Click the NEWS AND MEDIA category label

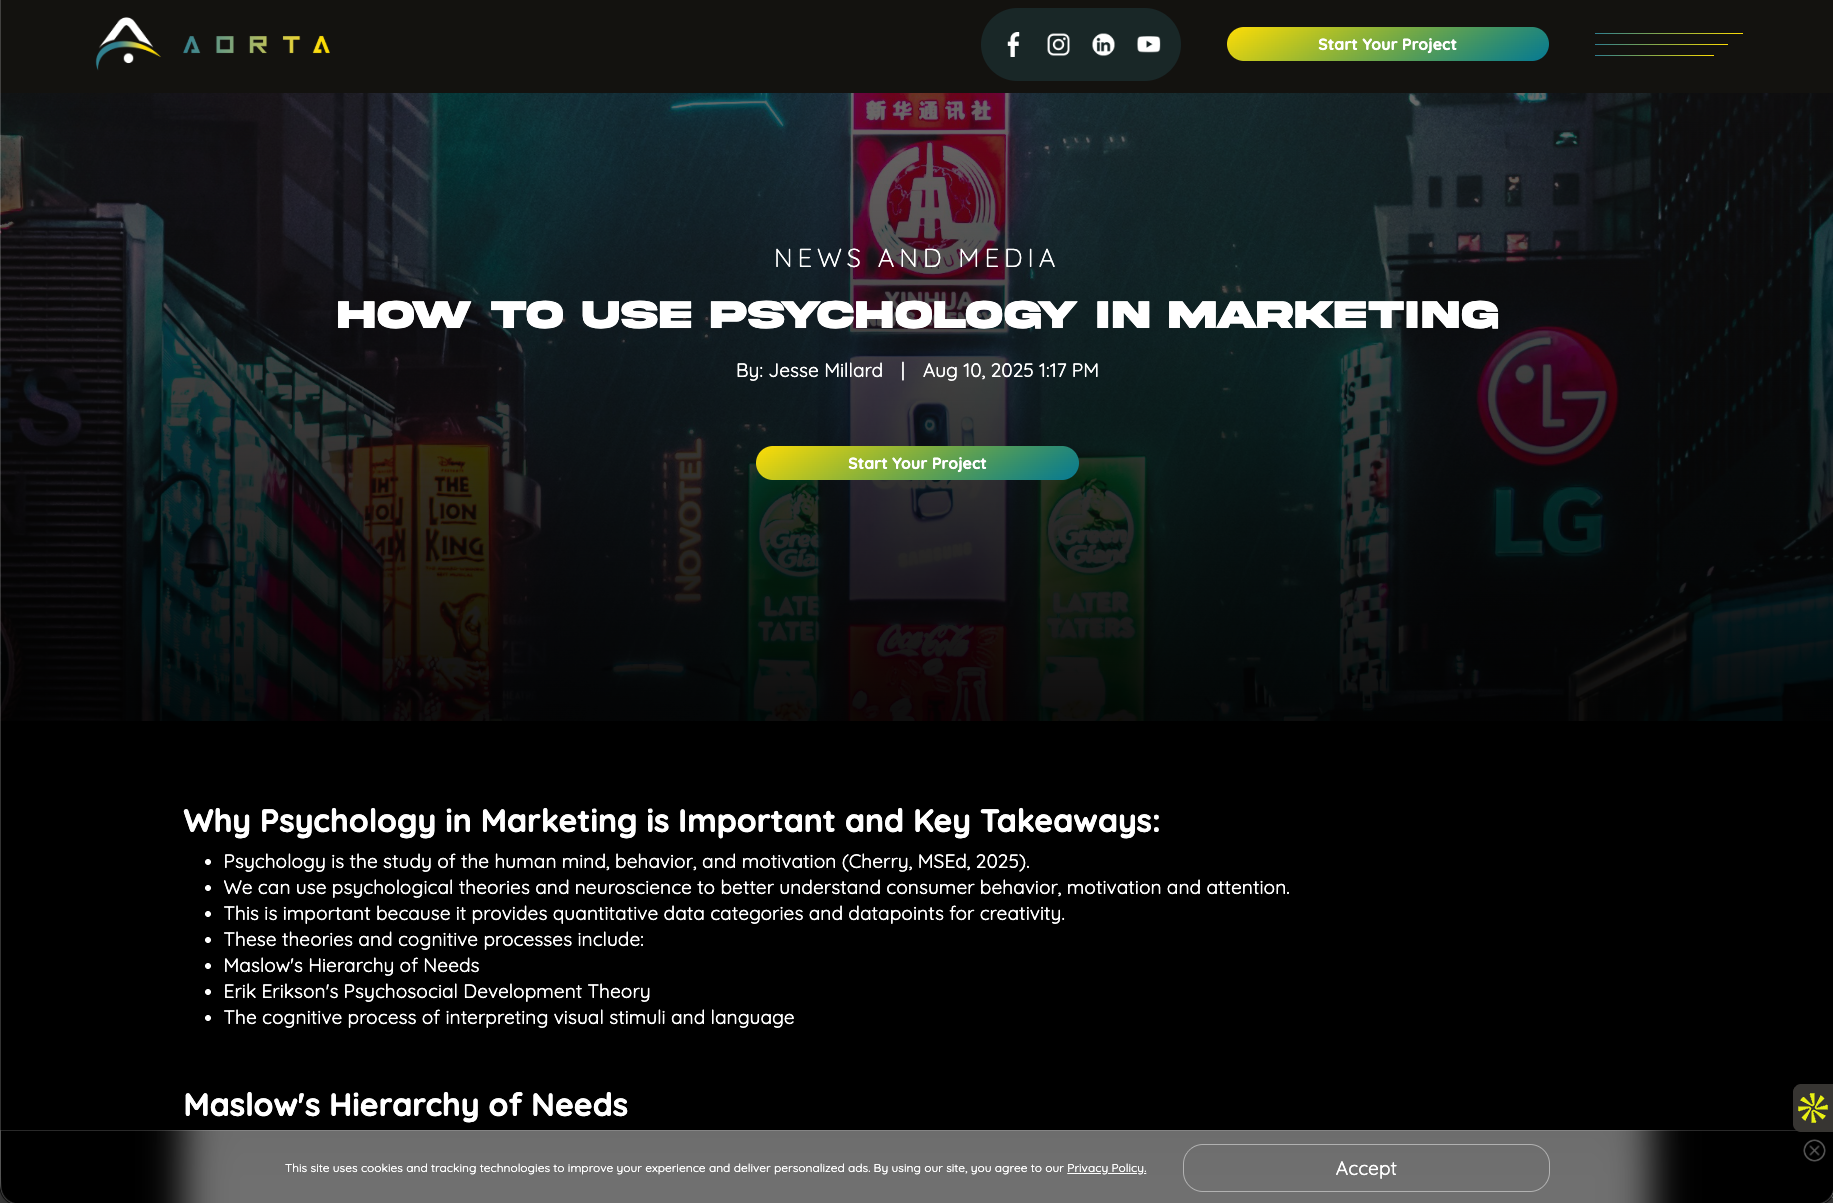[916, 258]
